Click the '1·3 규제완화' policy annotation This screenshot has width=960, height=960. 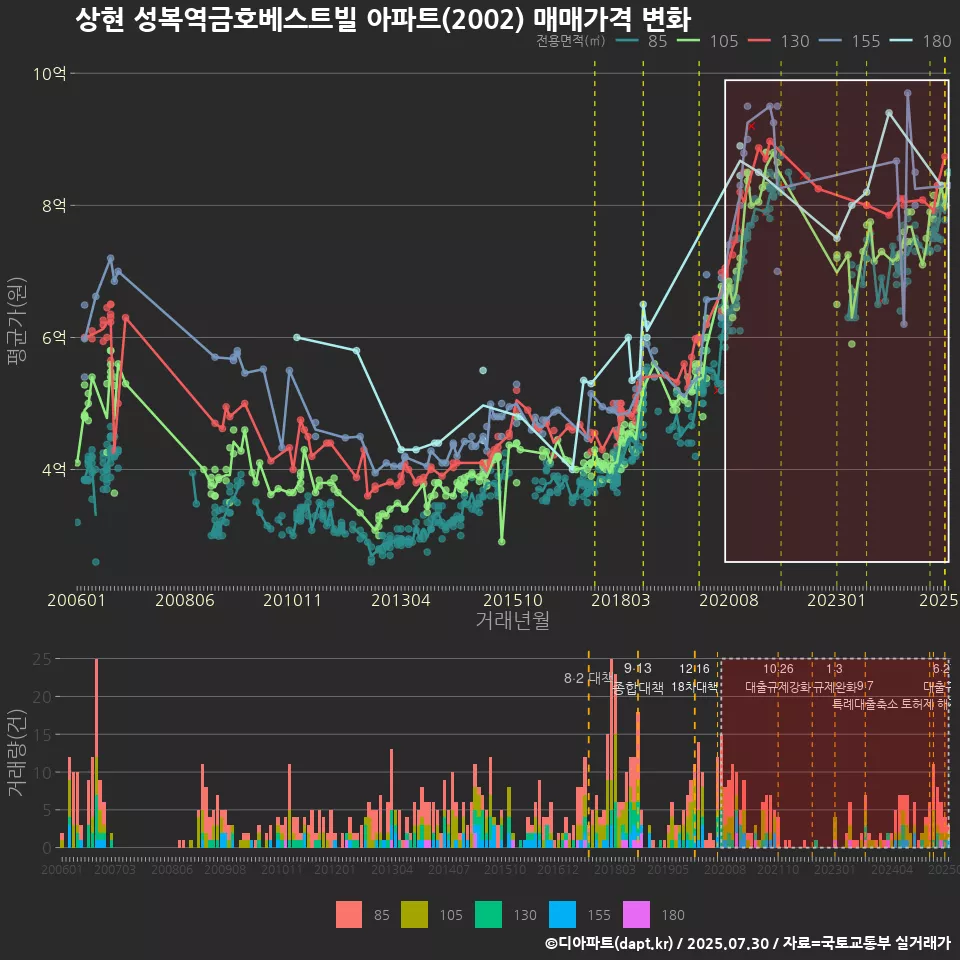click(834, 678)
